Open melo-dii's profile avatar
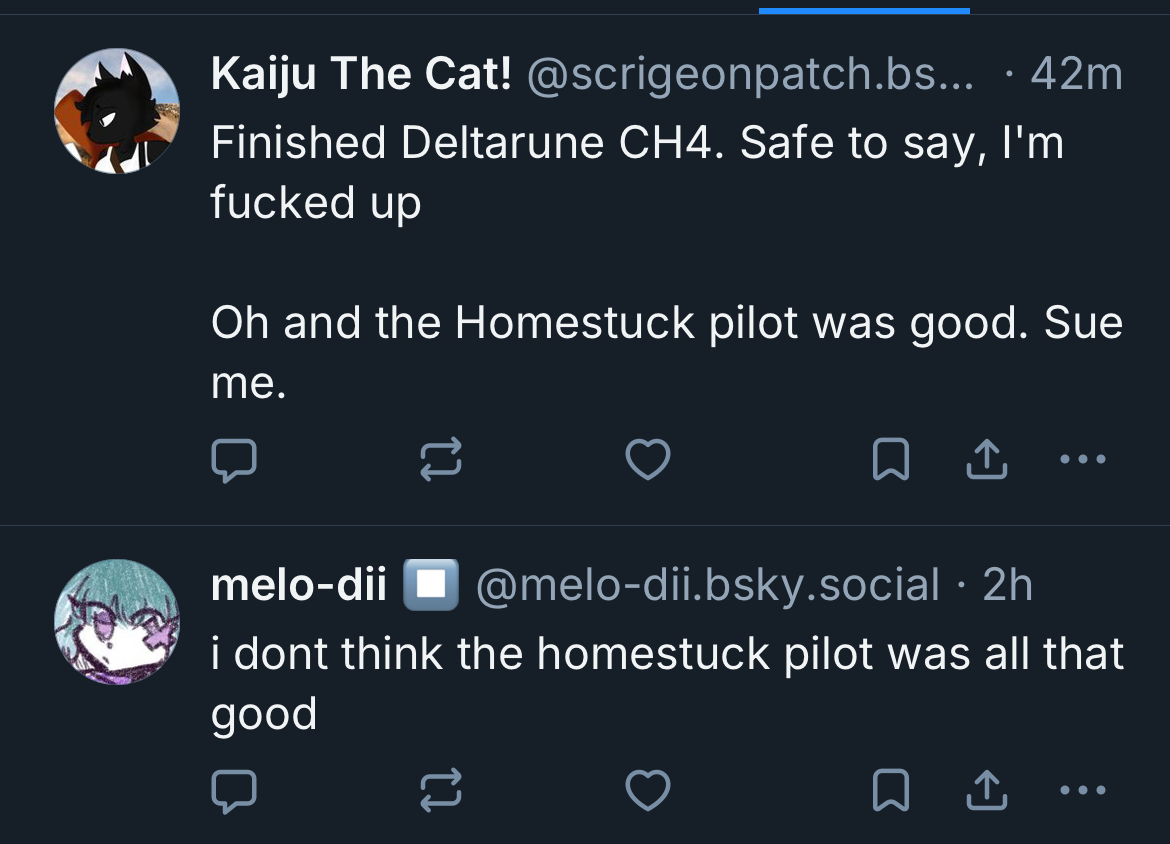The height and width of the screenshot is (844, 1170). (116, 622)
